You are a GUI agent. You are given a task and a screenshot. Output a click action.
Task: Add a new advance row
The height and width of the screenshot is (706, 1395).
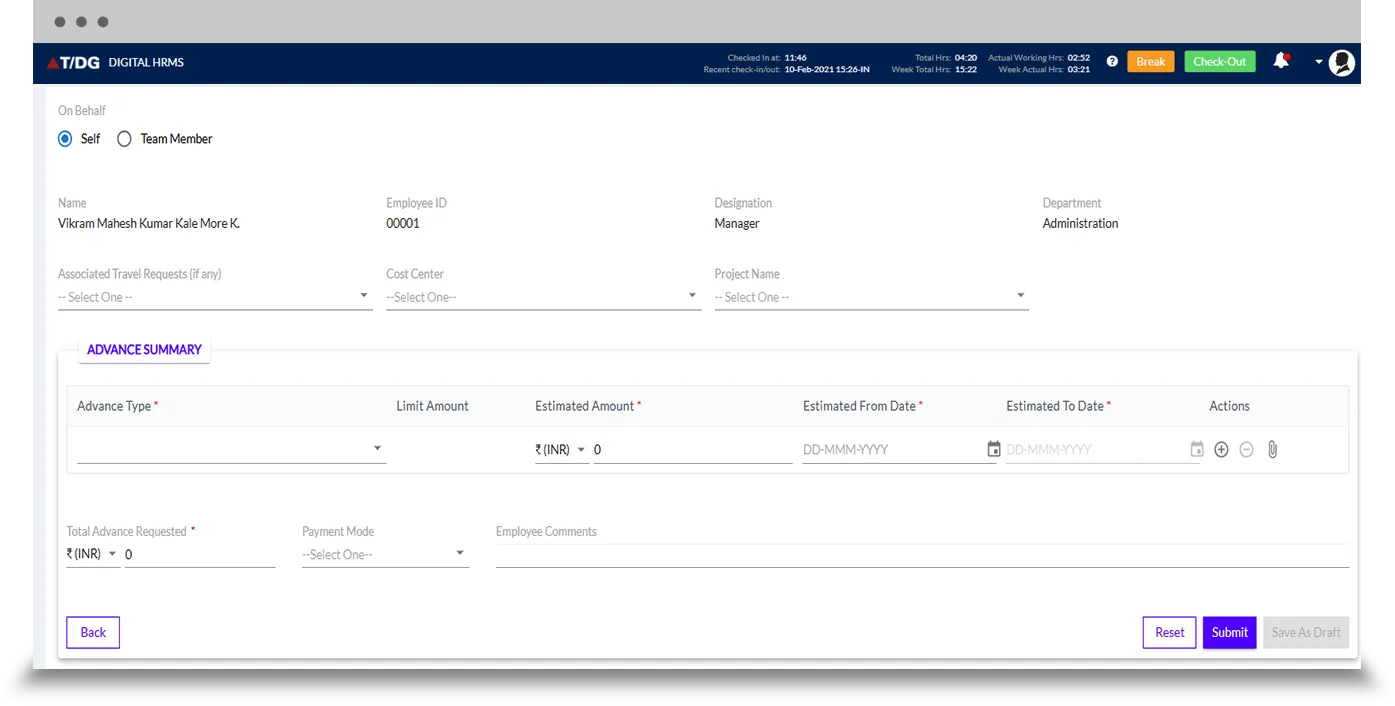coord(1221,450)
